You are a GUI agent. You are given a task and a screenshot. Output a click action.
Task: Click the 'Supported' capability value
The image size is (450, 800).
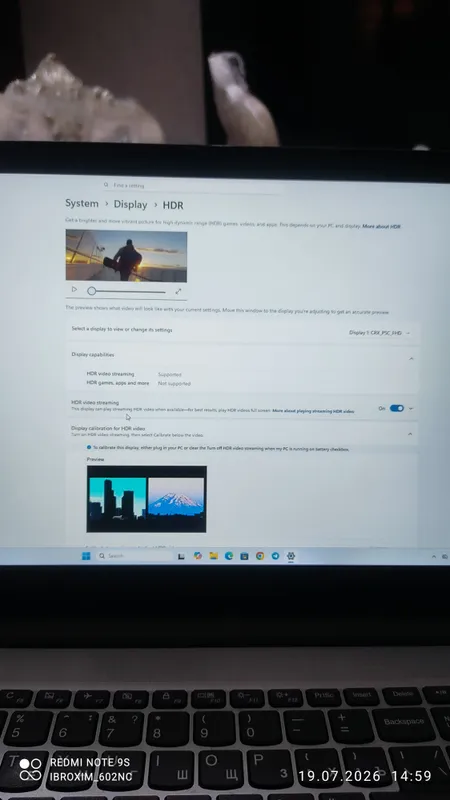169,374
